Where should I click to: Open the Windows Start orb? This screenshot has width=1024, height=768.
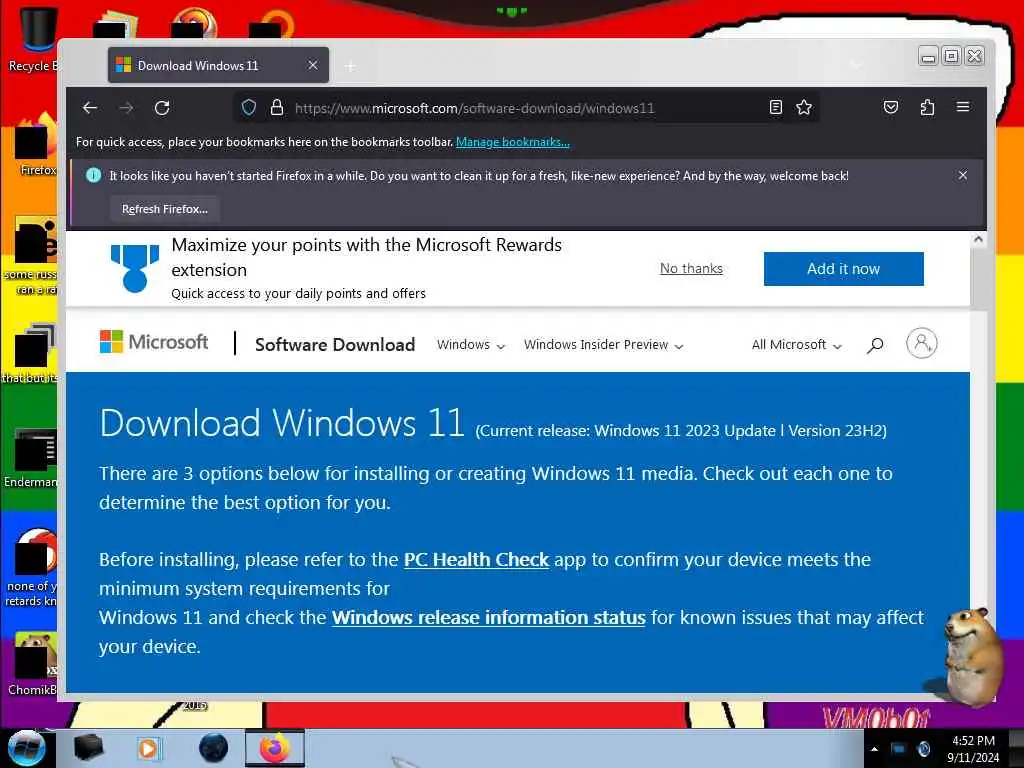[x=26, y=748]
